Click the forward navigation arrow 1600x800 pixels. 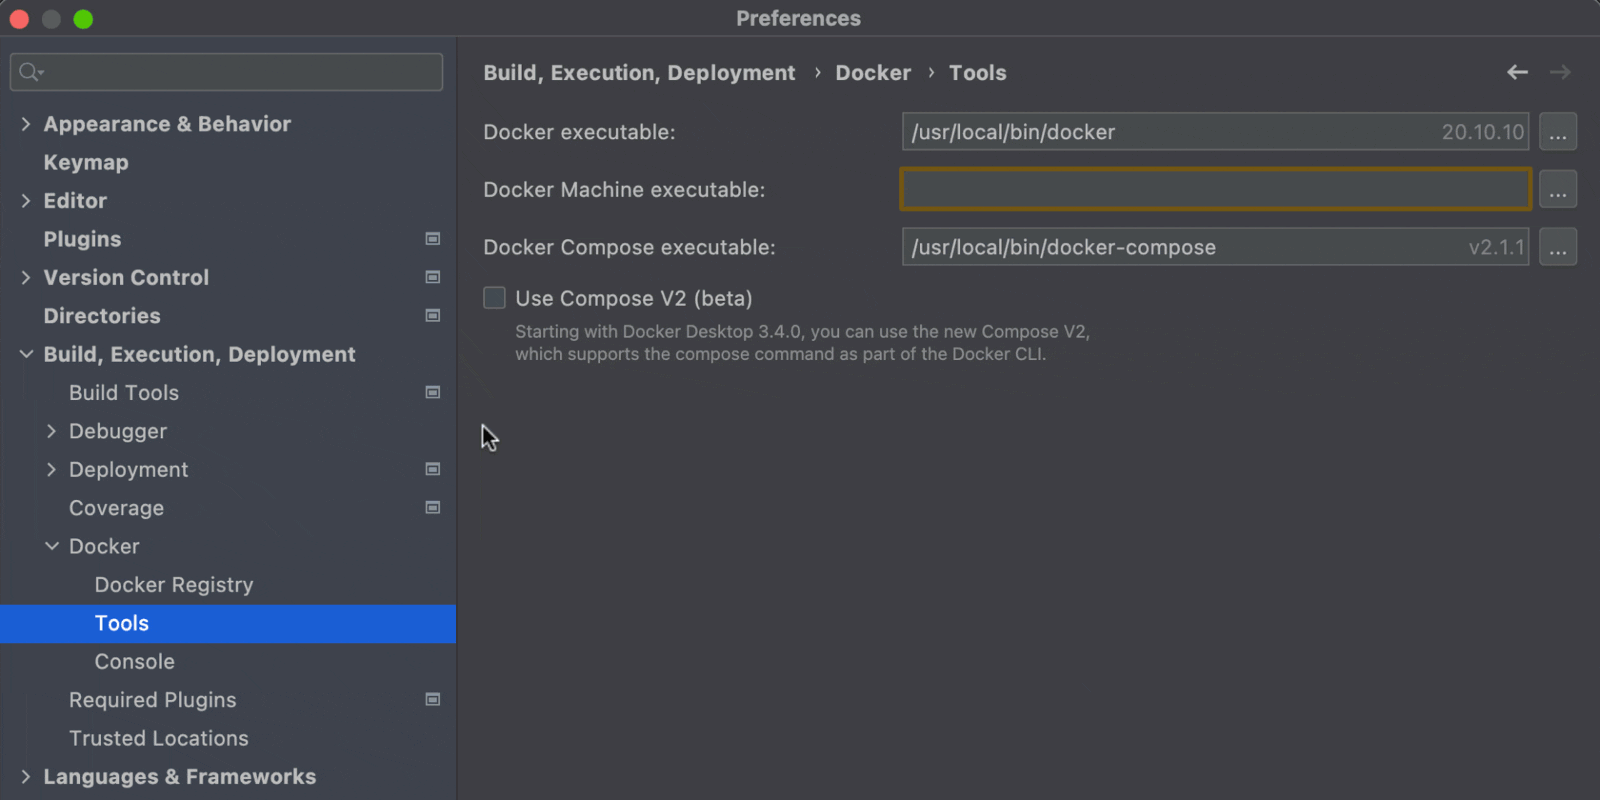pos(1560,72)
